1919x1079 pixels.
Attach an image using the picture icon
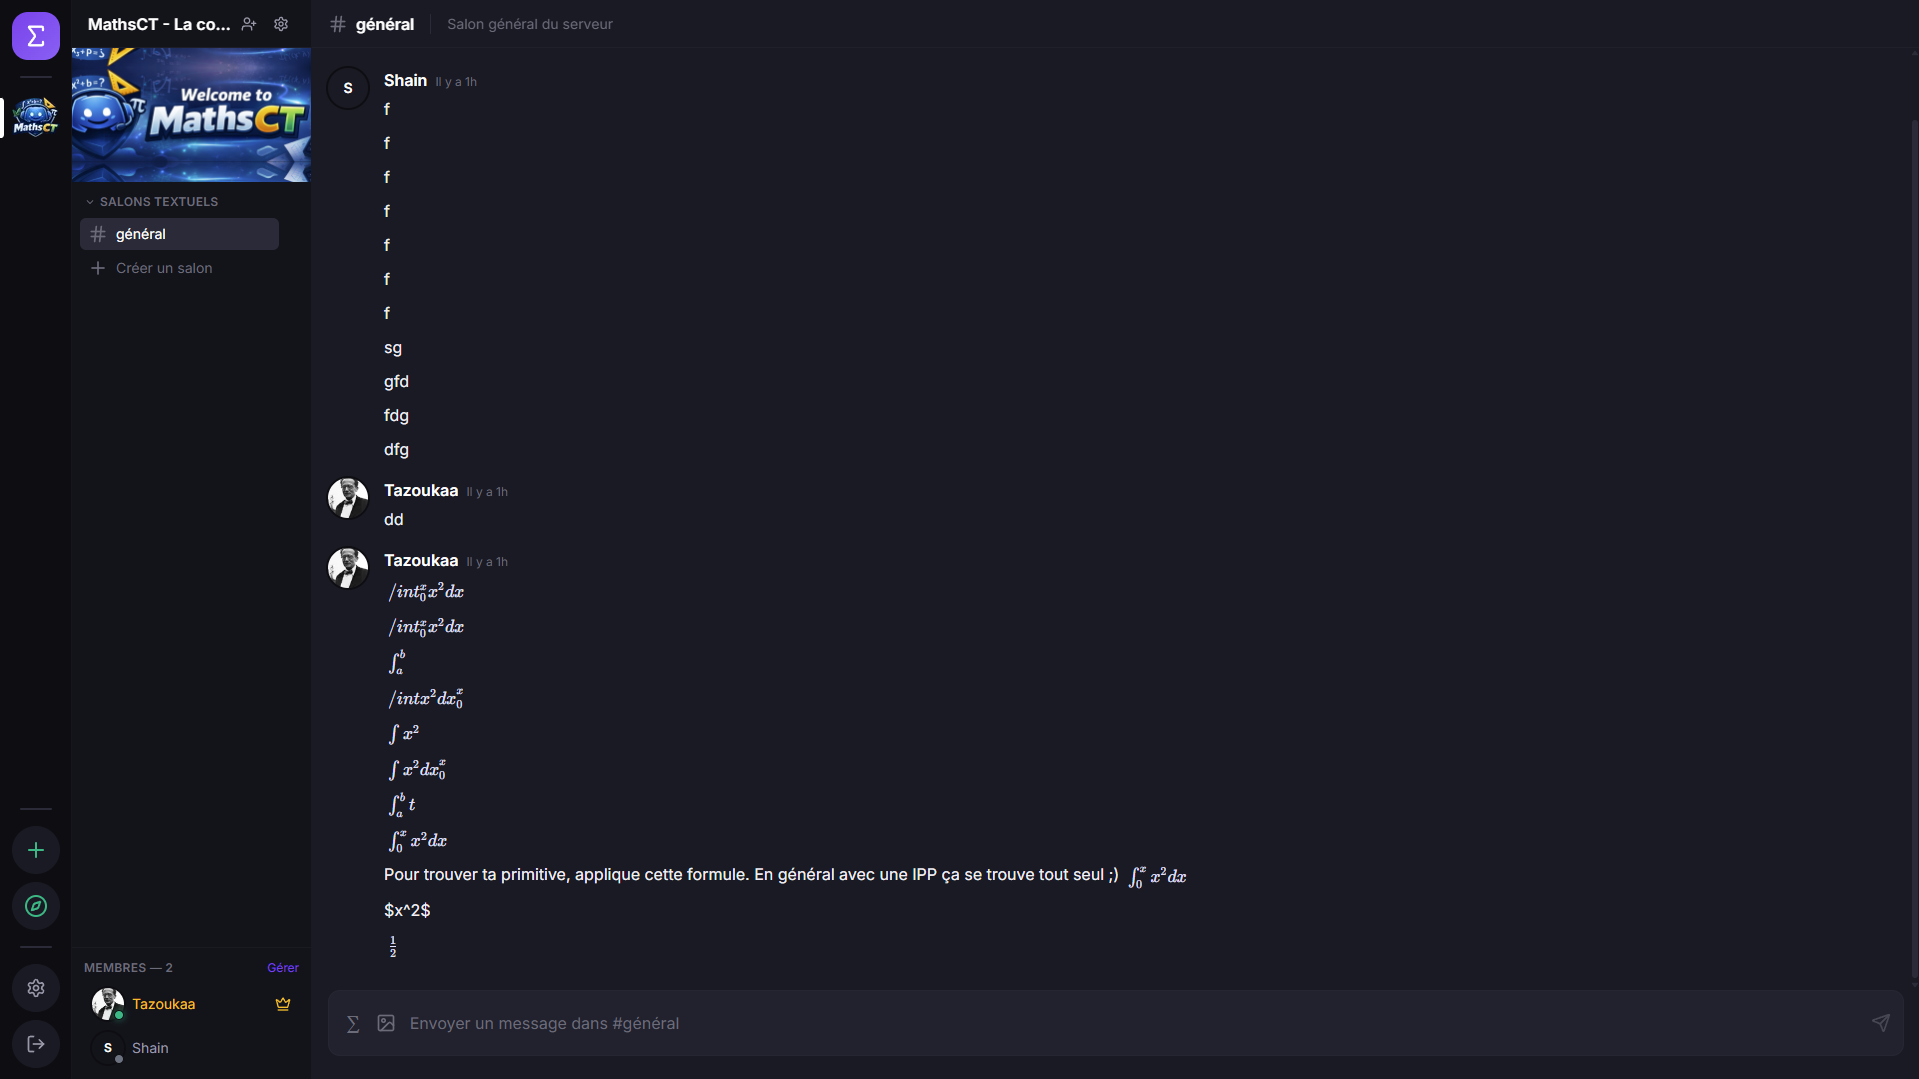(x=386, y=1023)
